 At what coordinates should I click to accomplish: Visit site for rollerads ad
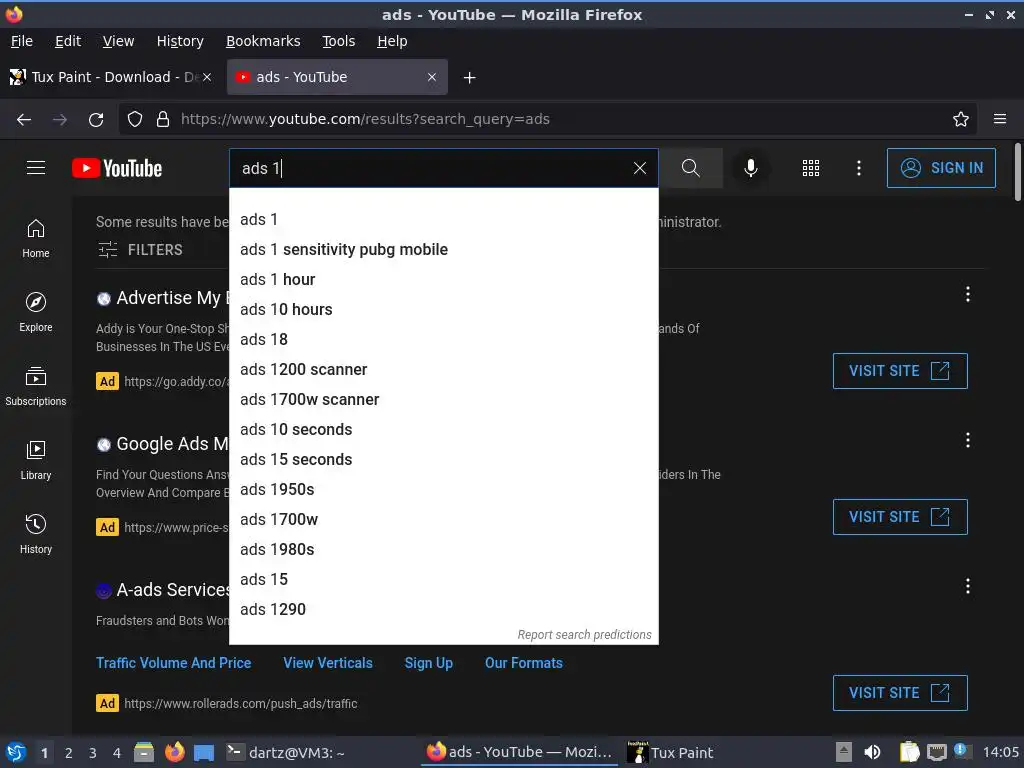click(900, 693)
